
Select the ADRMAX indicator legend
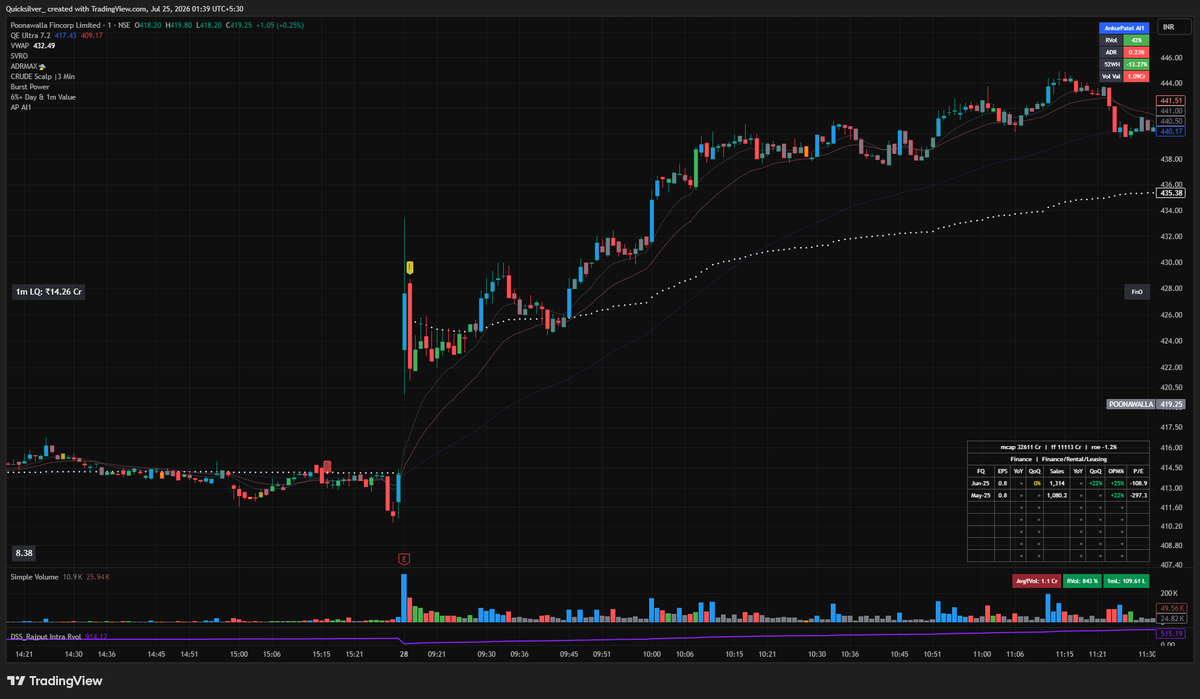(28, 67)
